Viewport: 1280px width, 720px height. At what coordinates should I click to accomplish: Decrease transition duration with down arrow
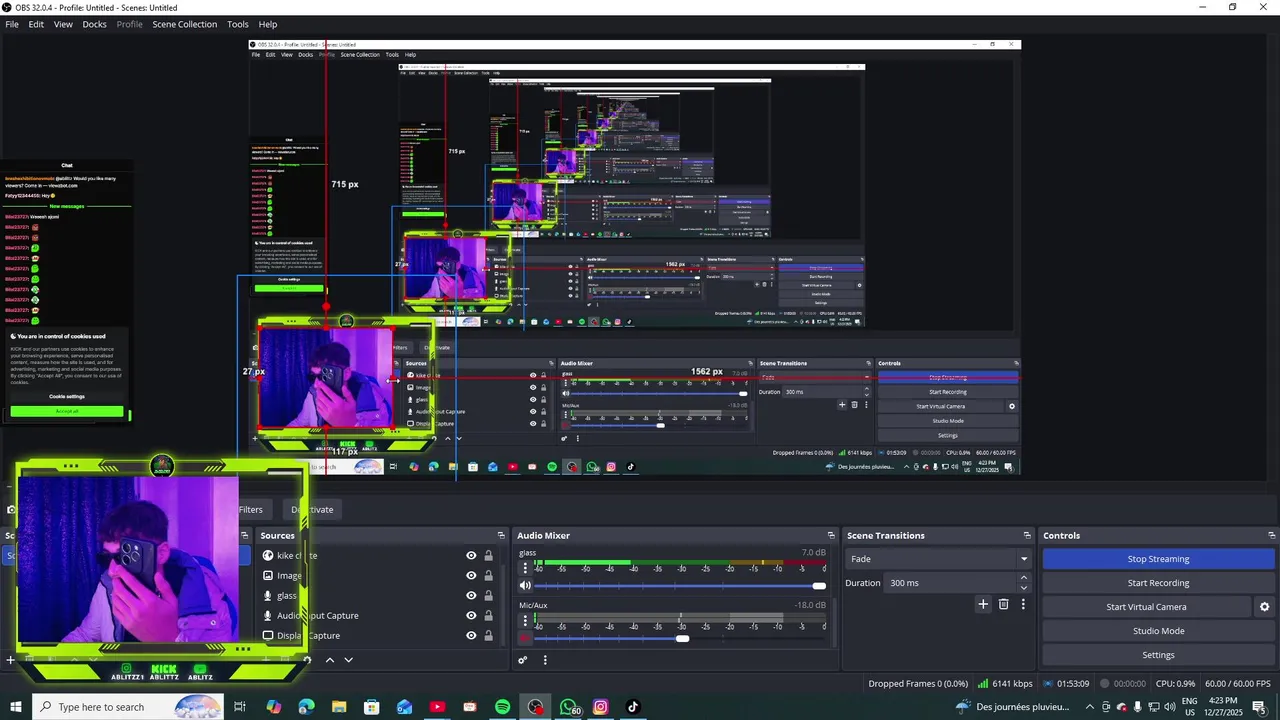tap(1023, 588)
